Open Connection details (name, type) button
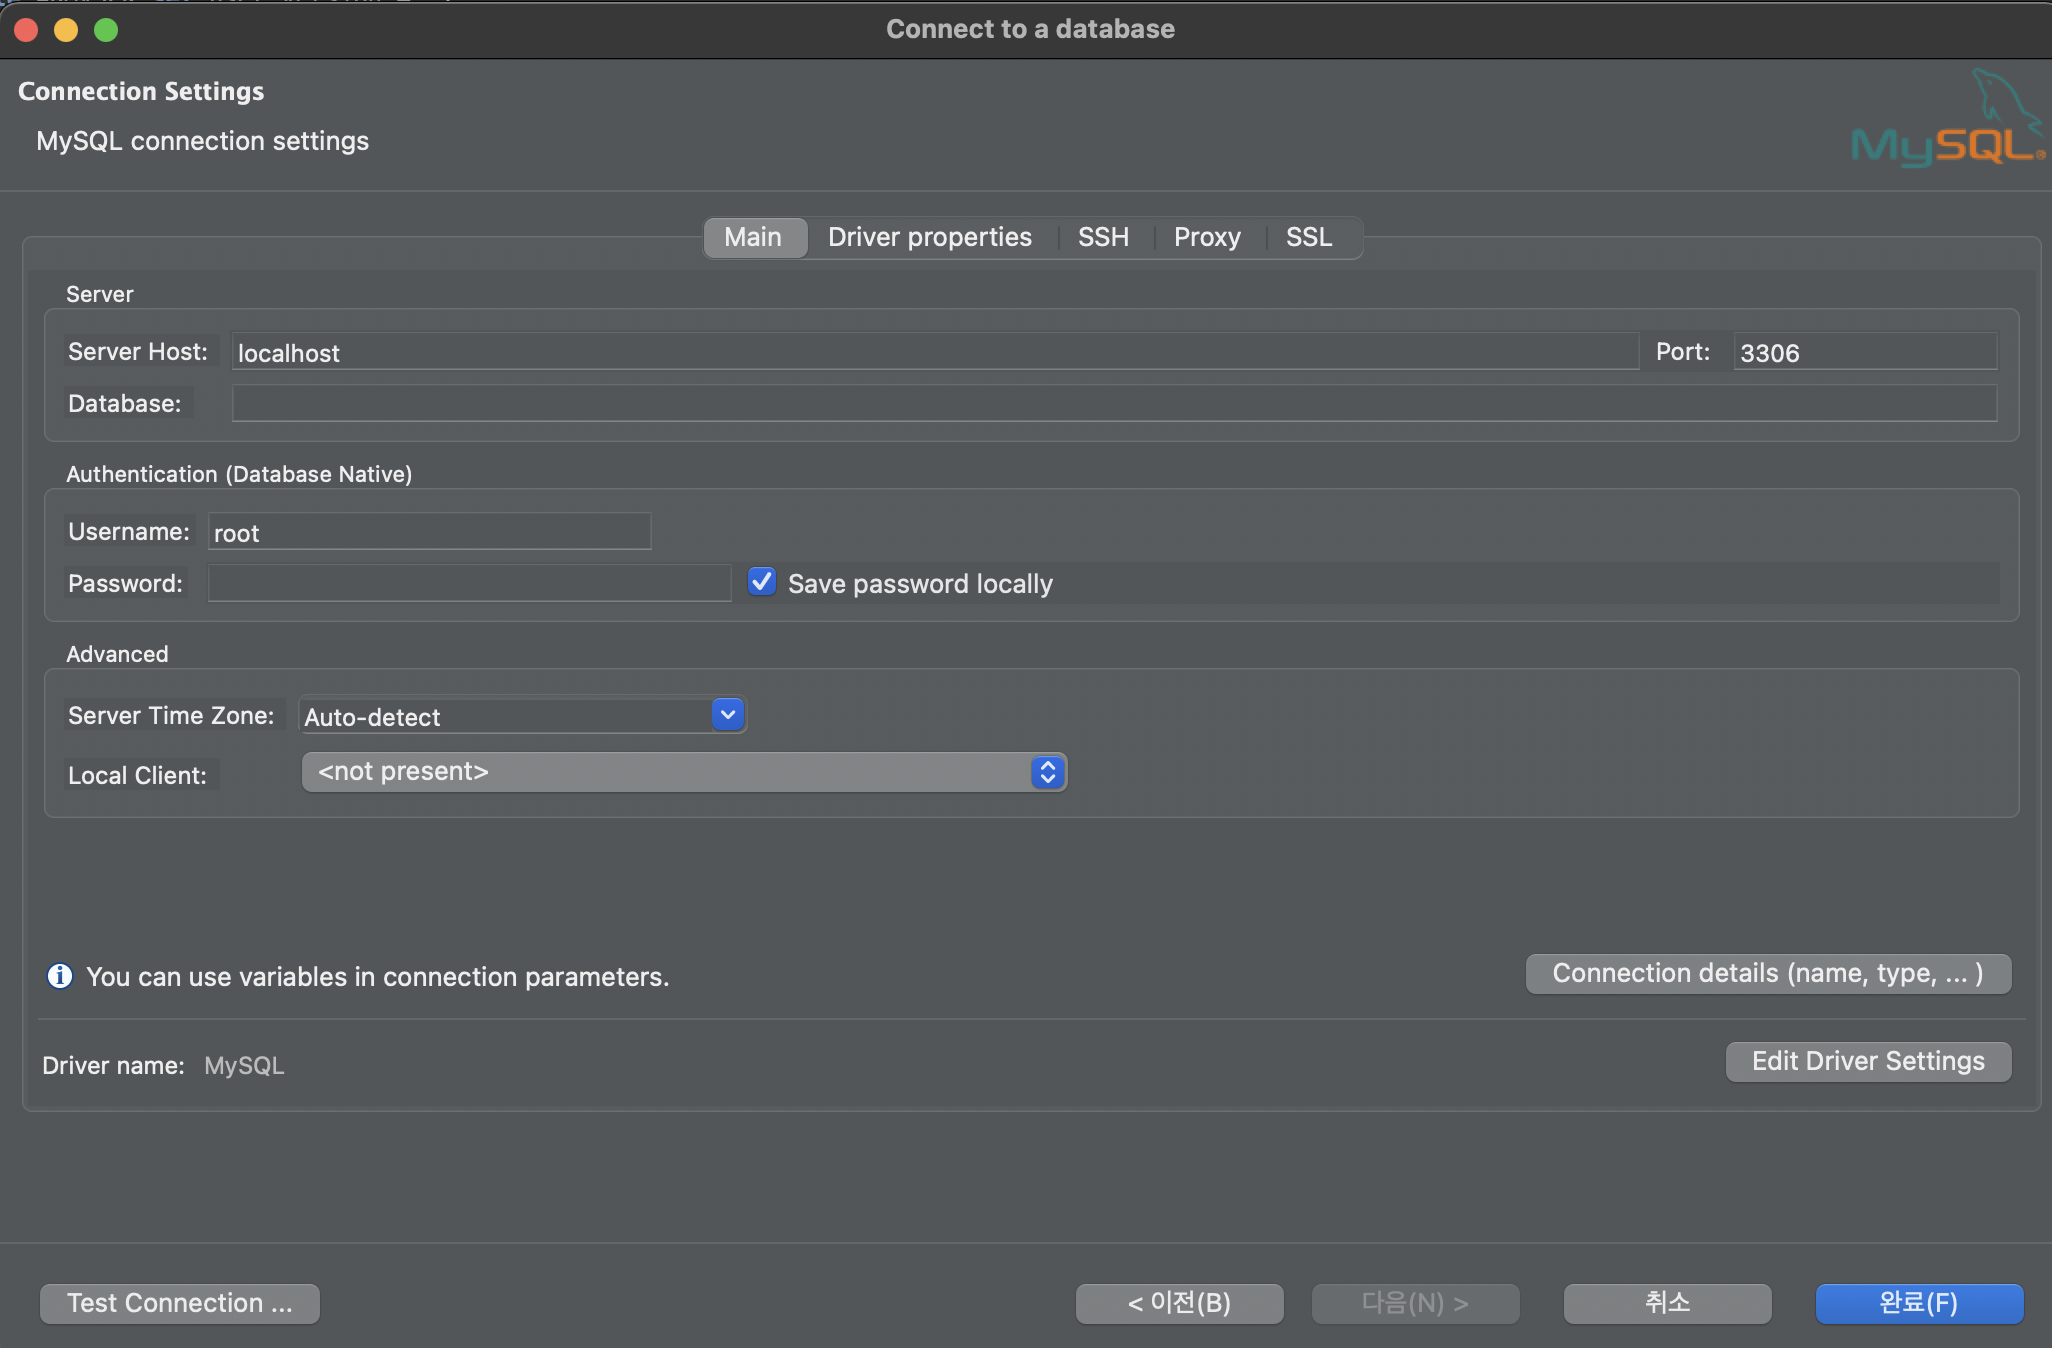The width and height of the screenshot is (2052, 1348). coord(1767,973)
